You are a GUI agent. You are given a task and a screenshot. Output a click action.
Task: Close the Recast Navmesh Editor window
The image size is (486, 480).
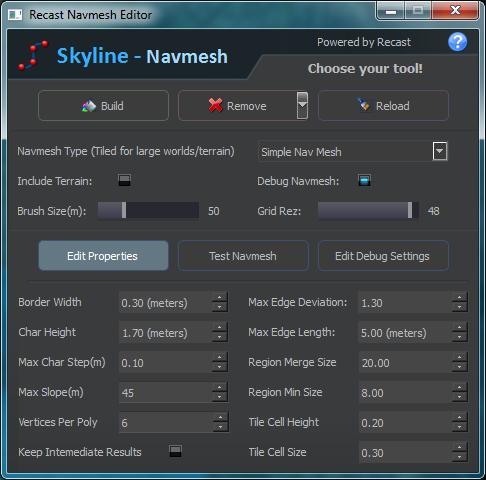point(455,10)
